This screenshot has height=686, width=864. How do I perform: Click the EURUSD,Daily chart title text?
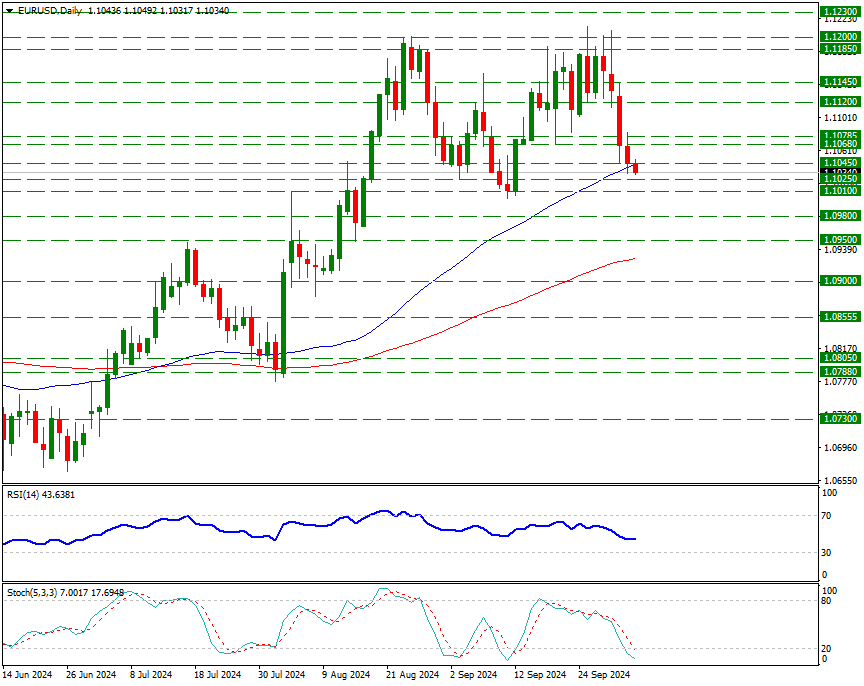[51, 10]
